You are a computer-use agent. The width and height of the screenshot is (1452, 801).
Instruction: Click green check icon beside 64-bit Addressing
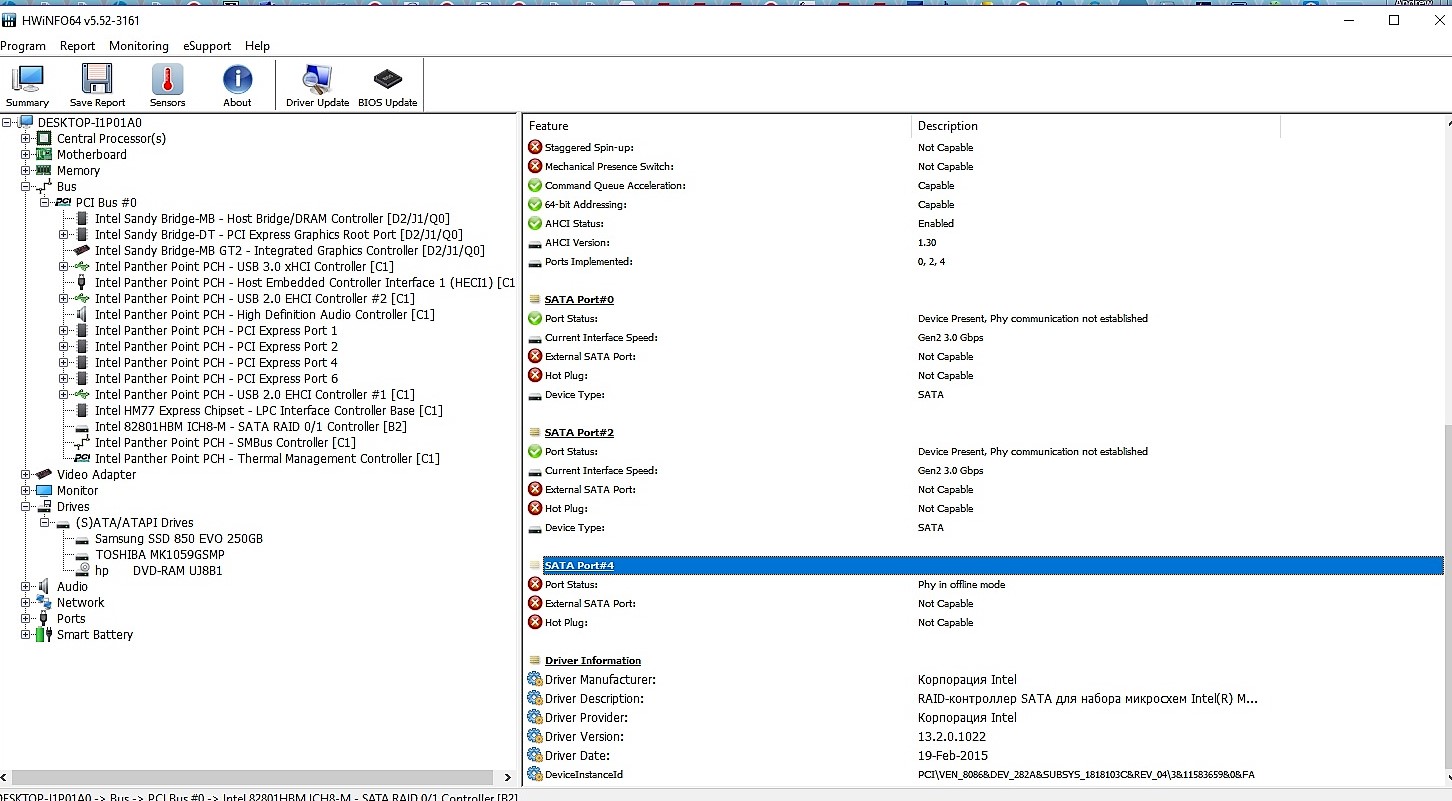click(x=535, y=204)
